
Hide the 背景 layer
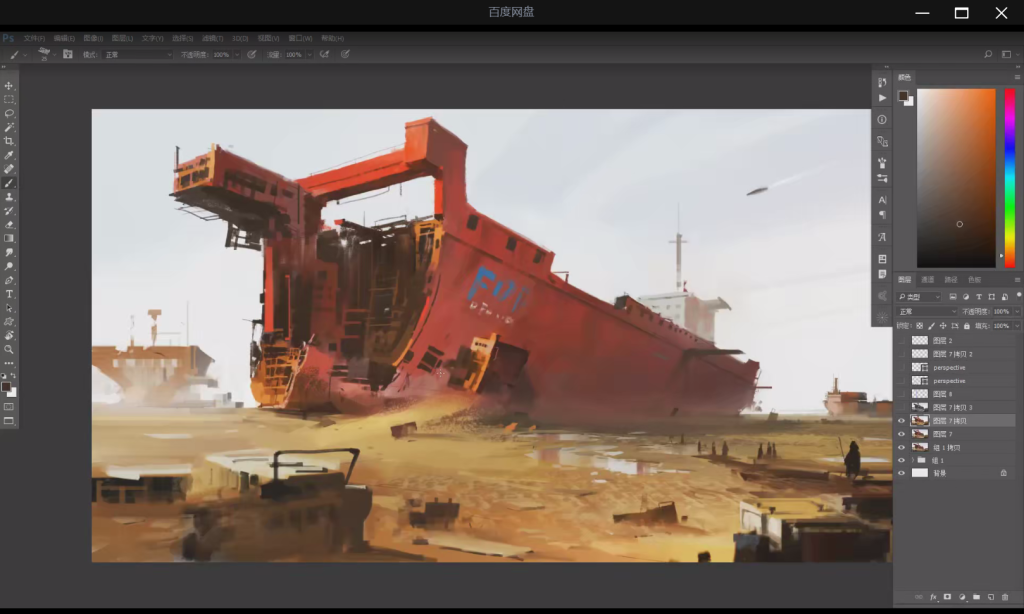tap(901, 473)
